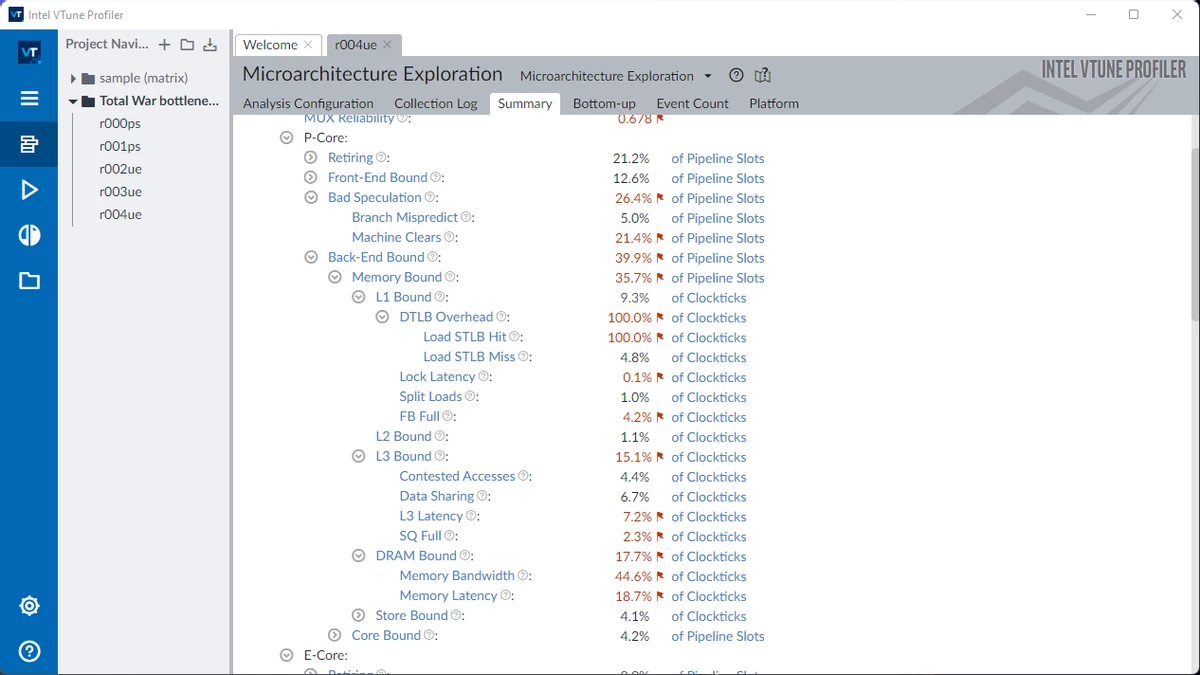Show help tooltip for Retiring
The height and width of the screenshot is (675, 1200).
coord(381,158)
